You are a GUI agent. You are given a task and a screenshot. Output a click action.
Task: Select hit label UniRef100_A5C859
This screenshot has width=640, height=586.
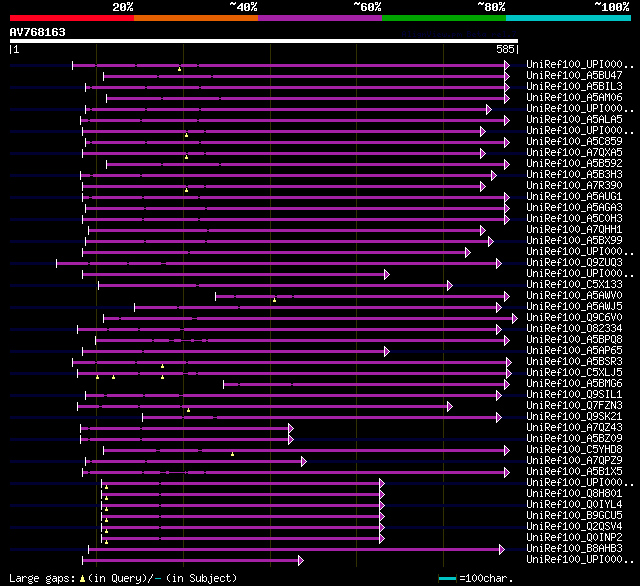coord(574,142)
